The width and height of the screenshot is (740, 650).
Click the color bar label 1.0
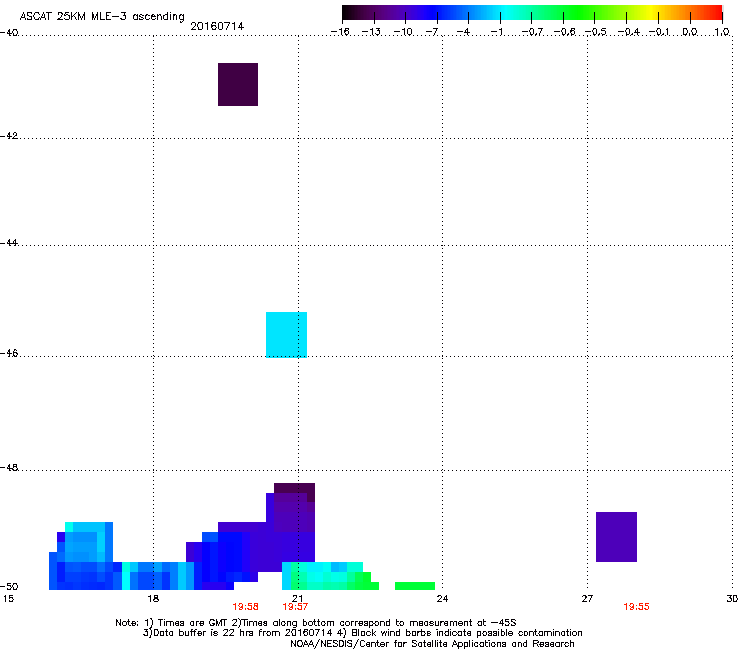point(722,32)
